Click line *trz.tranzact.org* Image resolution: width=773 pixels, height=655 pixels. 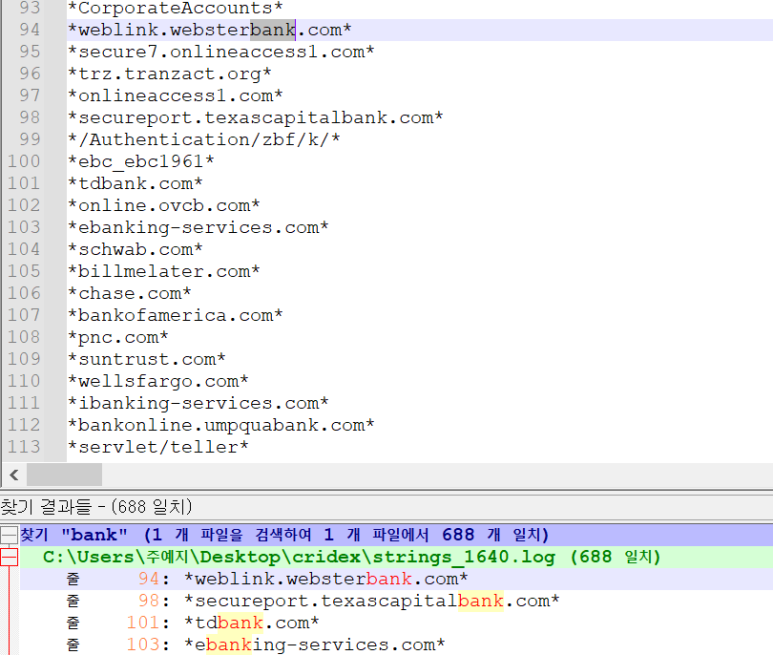(169, 74)
